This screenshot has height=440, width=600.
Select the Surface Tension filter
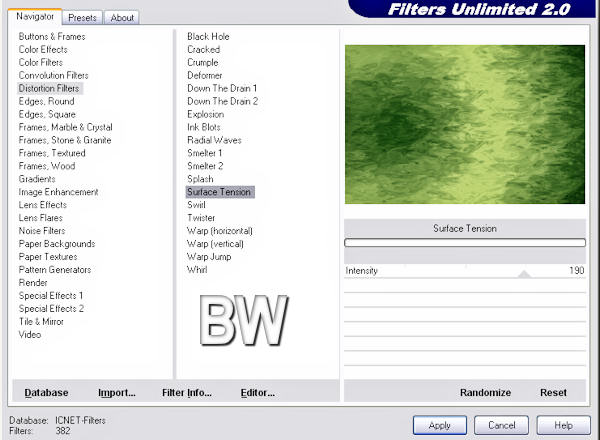click(x=219, y=192)
